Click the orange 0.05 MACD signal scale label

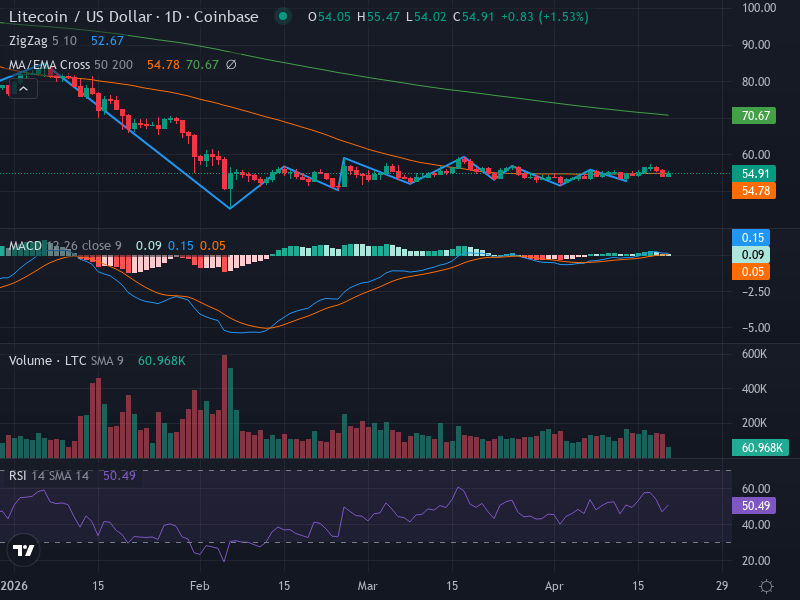click(751, 272)
